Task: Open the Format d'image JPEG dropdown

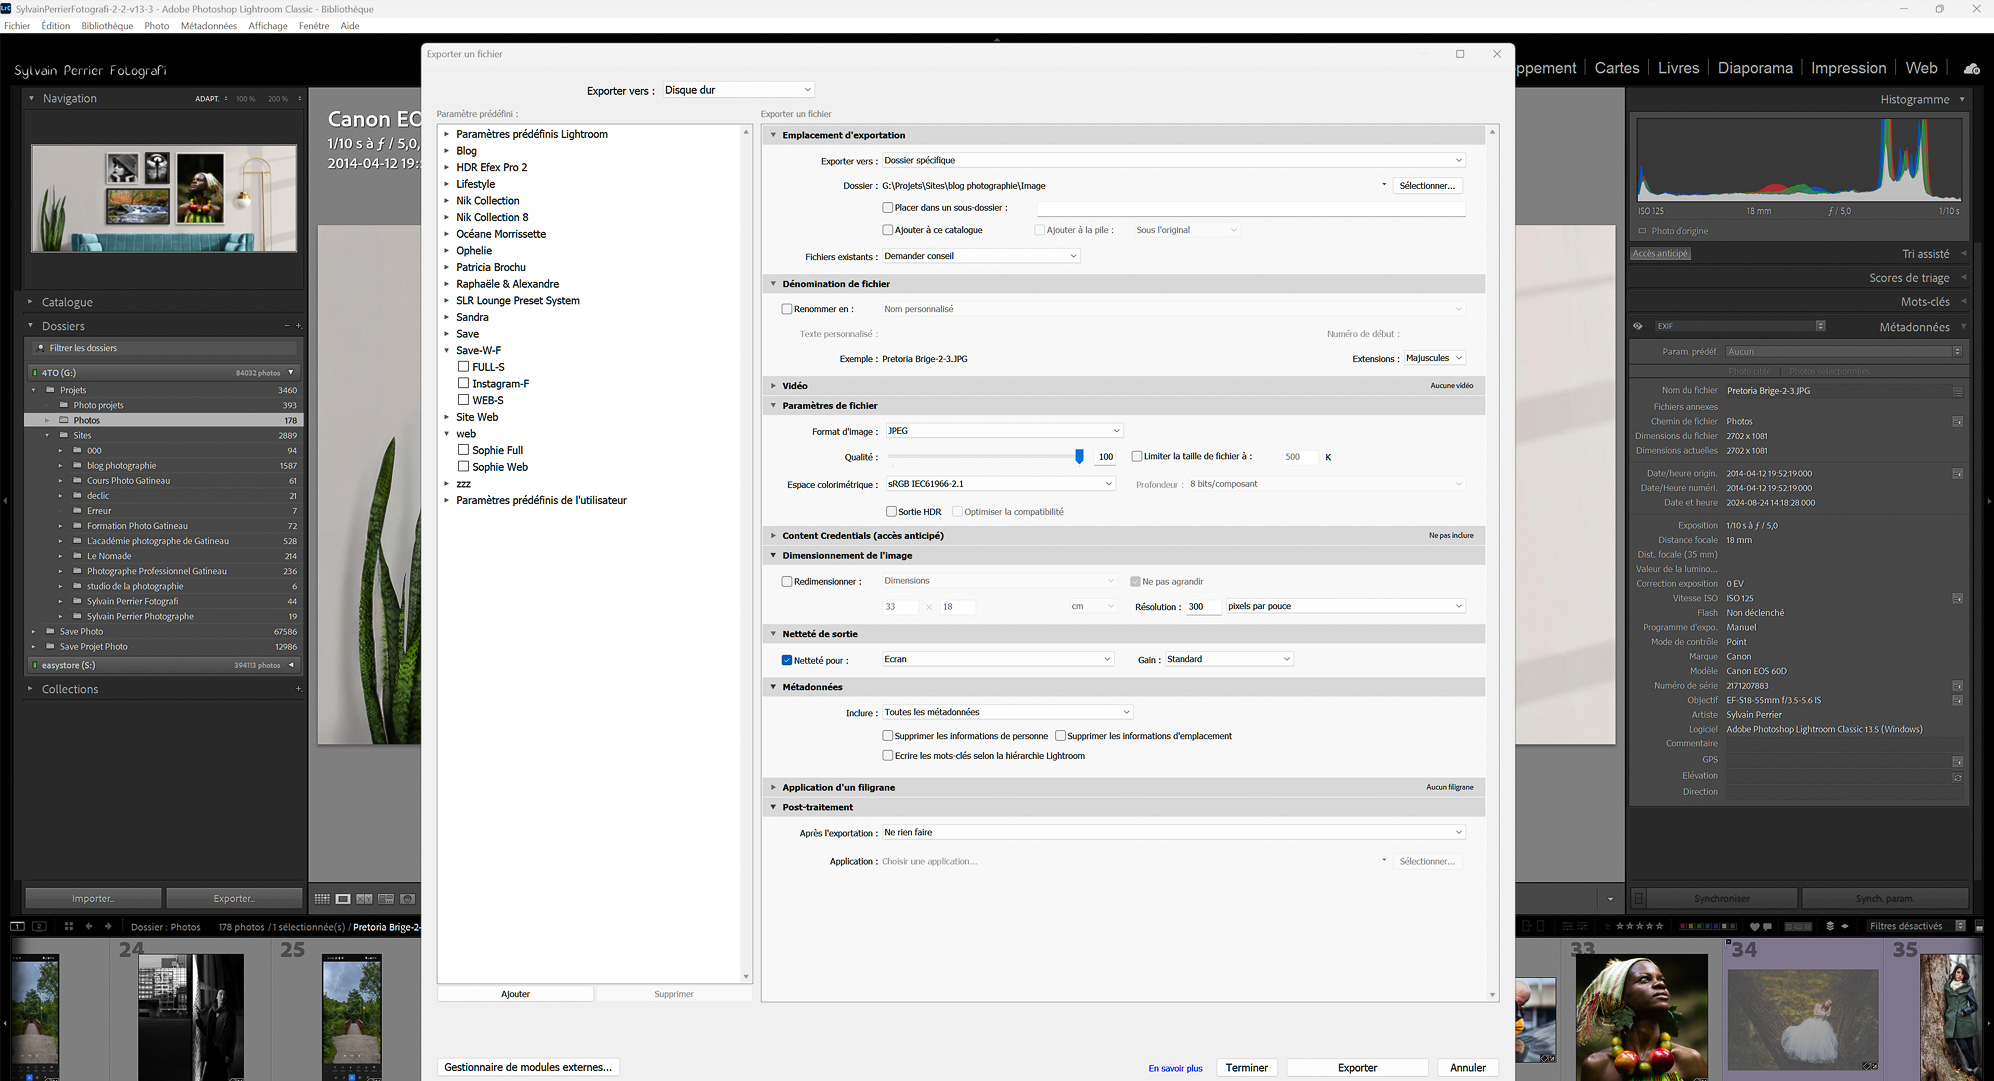Action: [x=1004, y=431]
